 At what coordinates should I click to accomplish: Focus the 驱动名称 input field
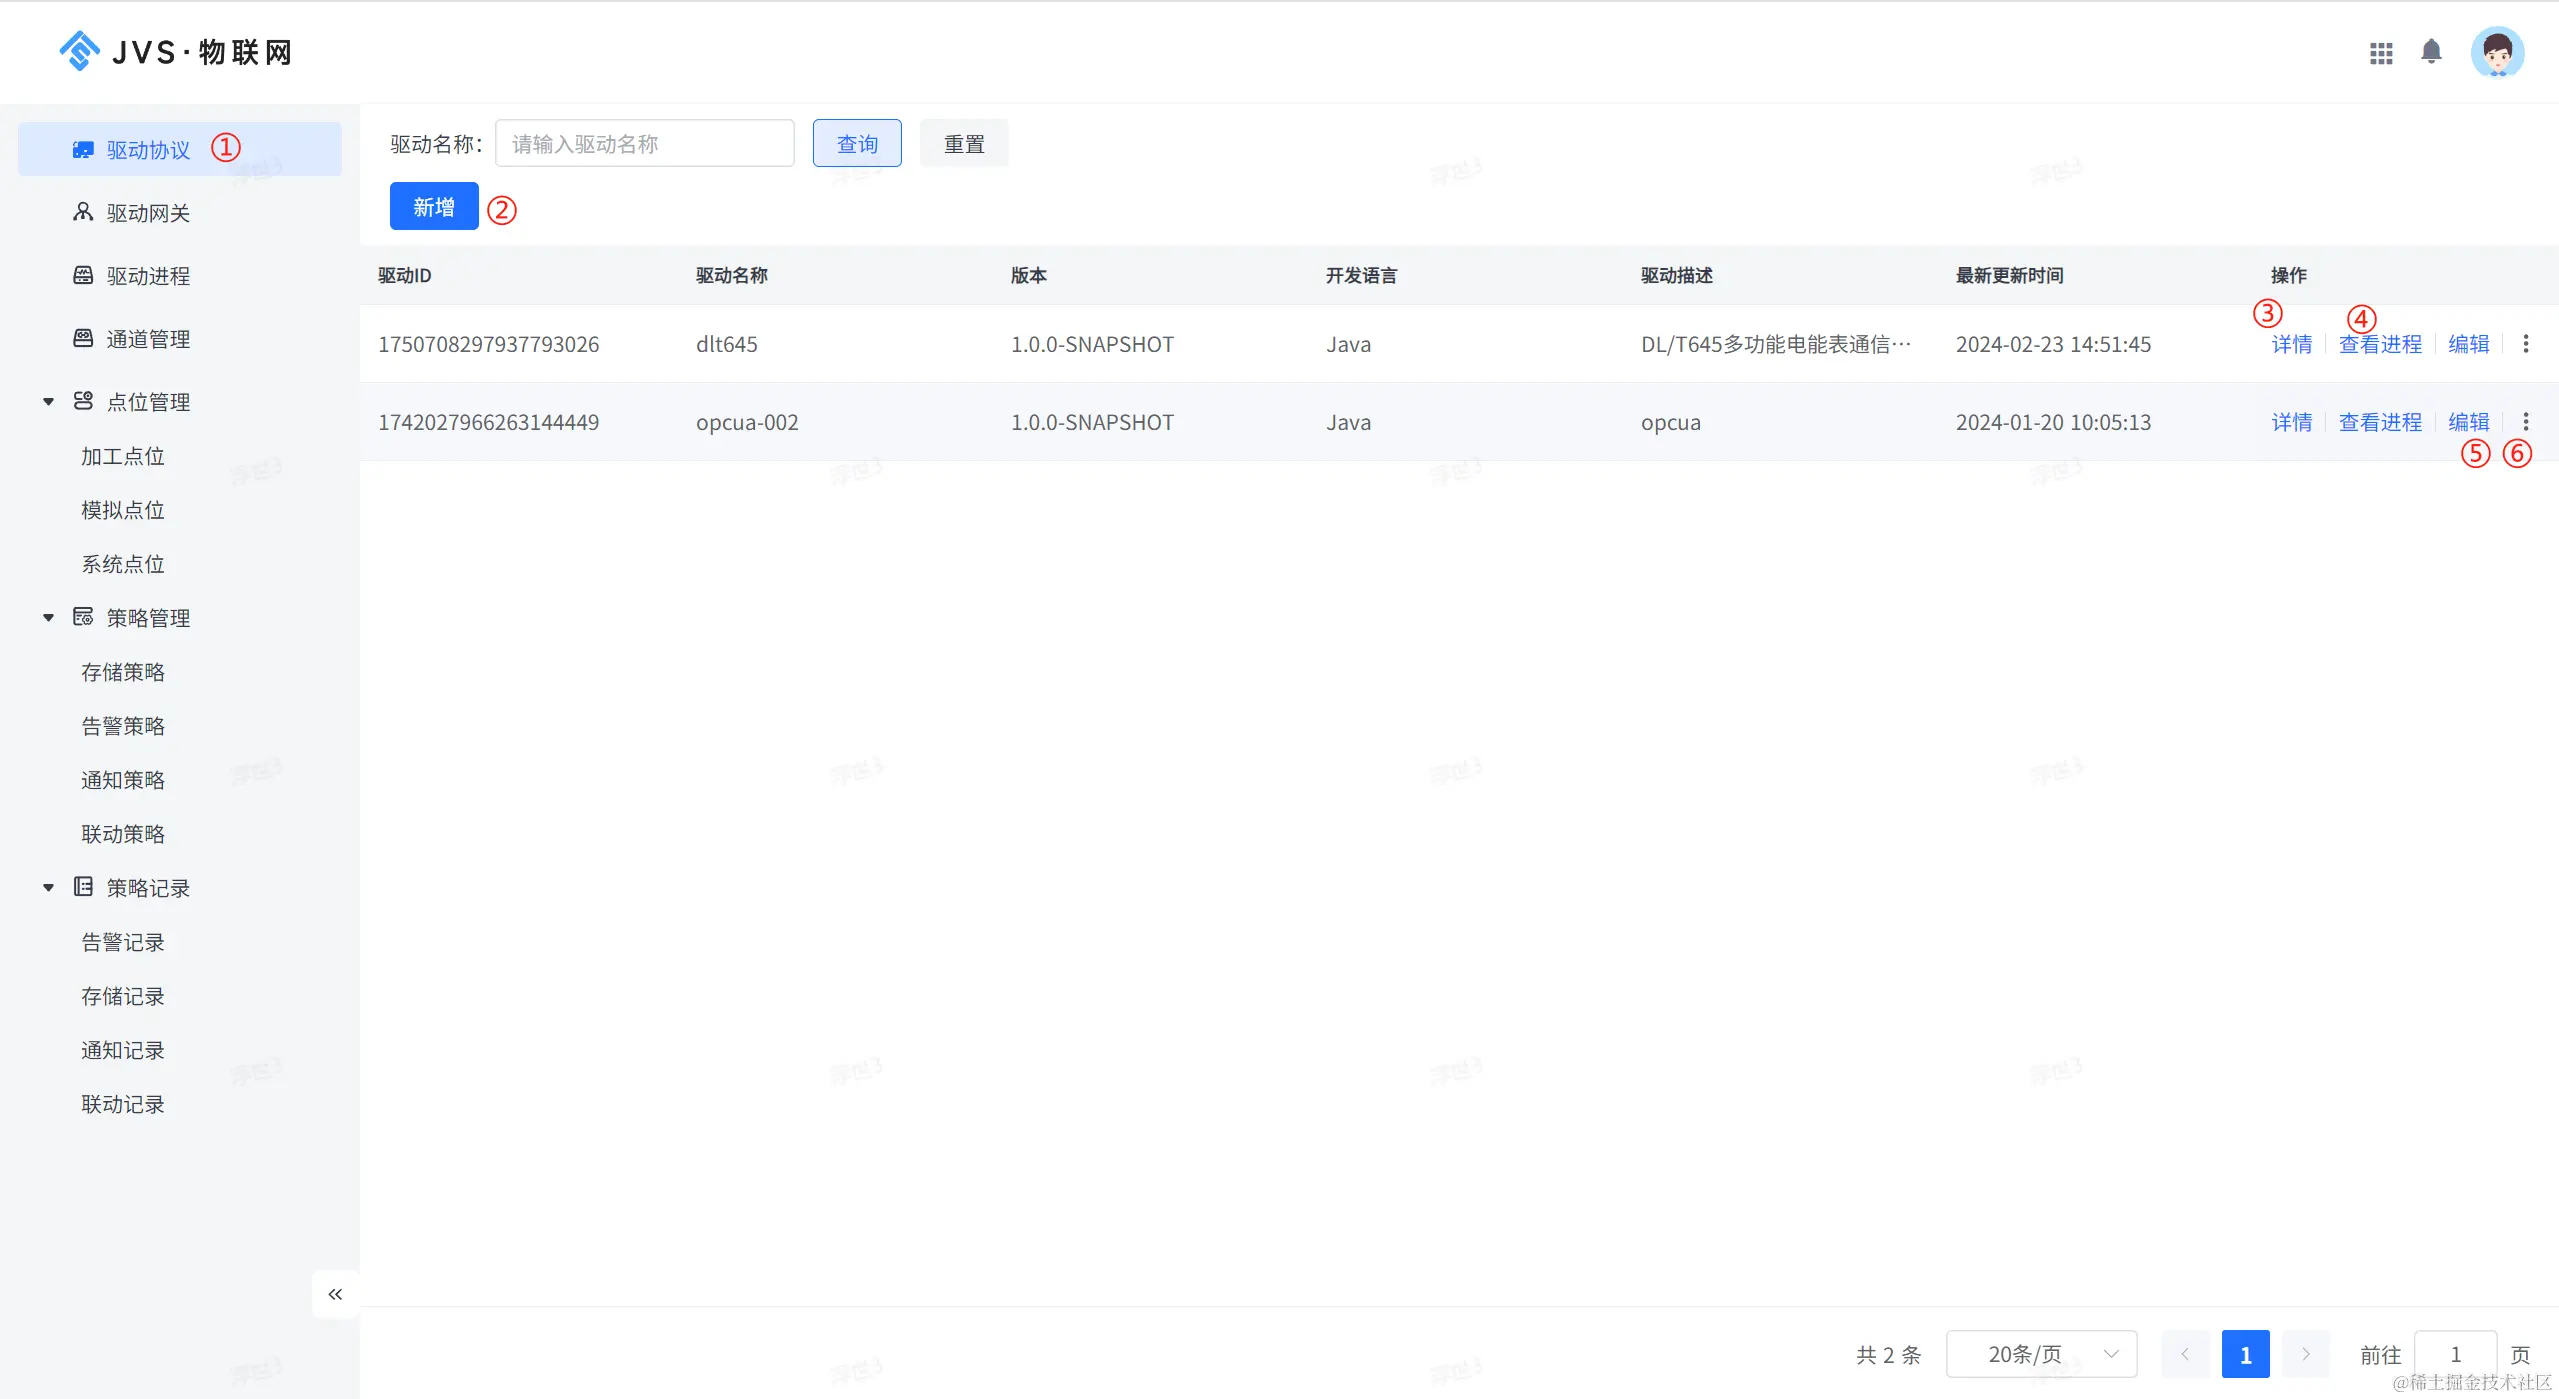pyautogui.click(x=644, y=144)
